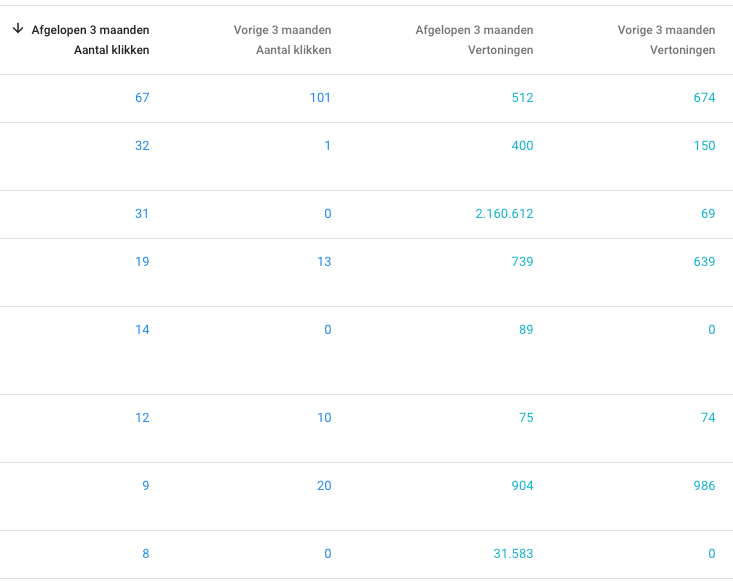This screenshot has width=733, height=581.
Task: Select the 67 clicks value
Action: pos(142,98)
